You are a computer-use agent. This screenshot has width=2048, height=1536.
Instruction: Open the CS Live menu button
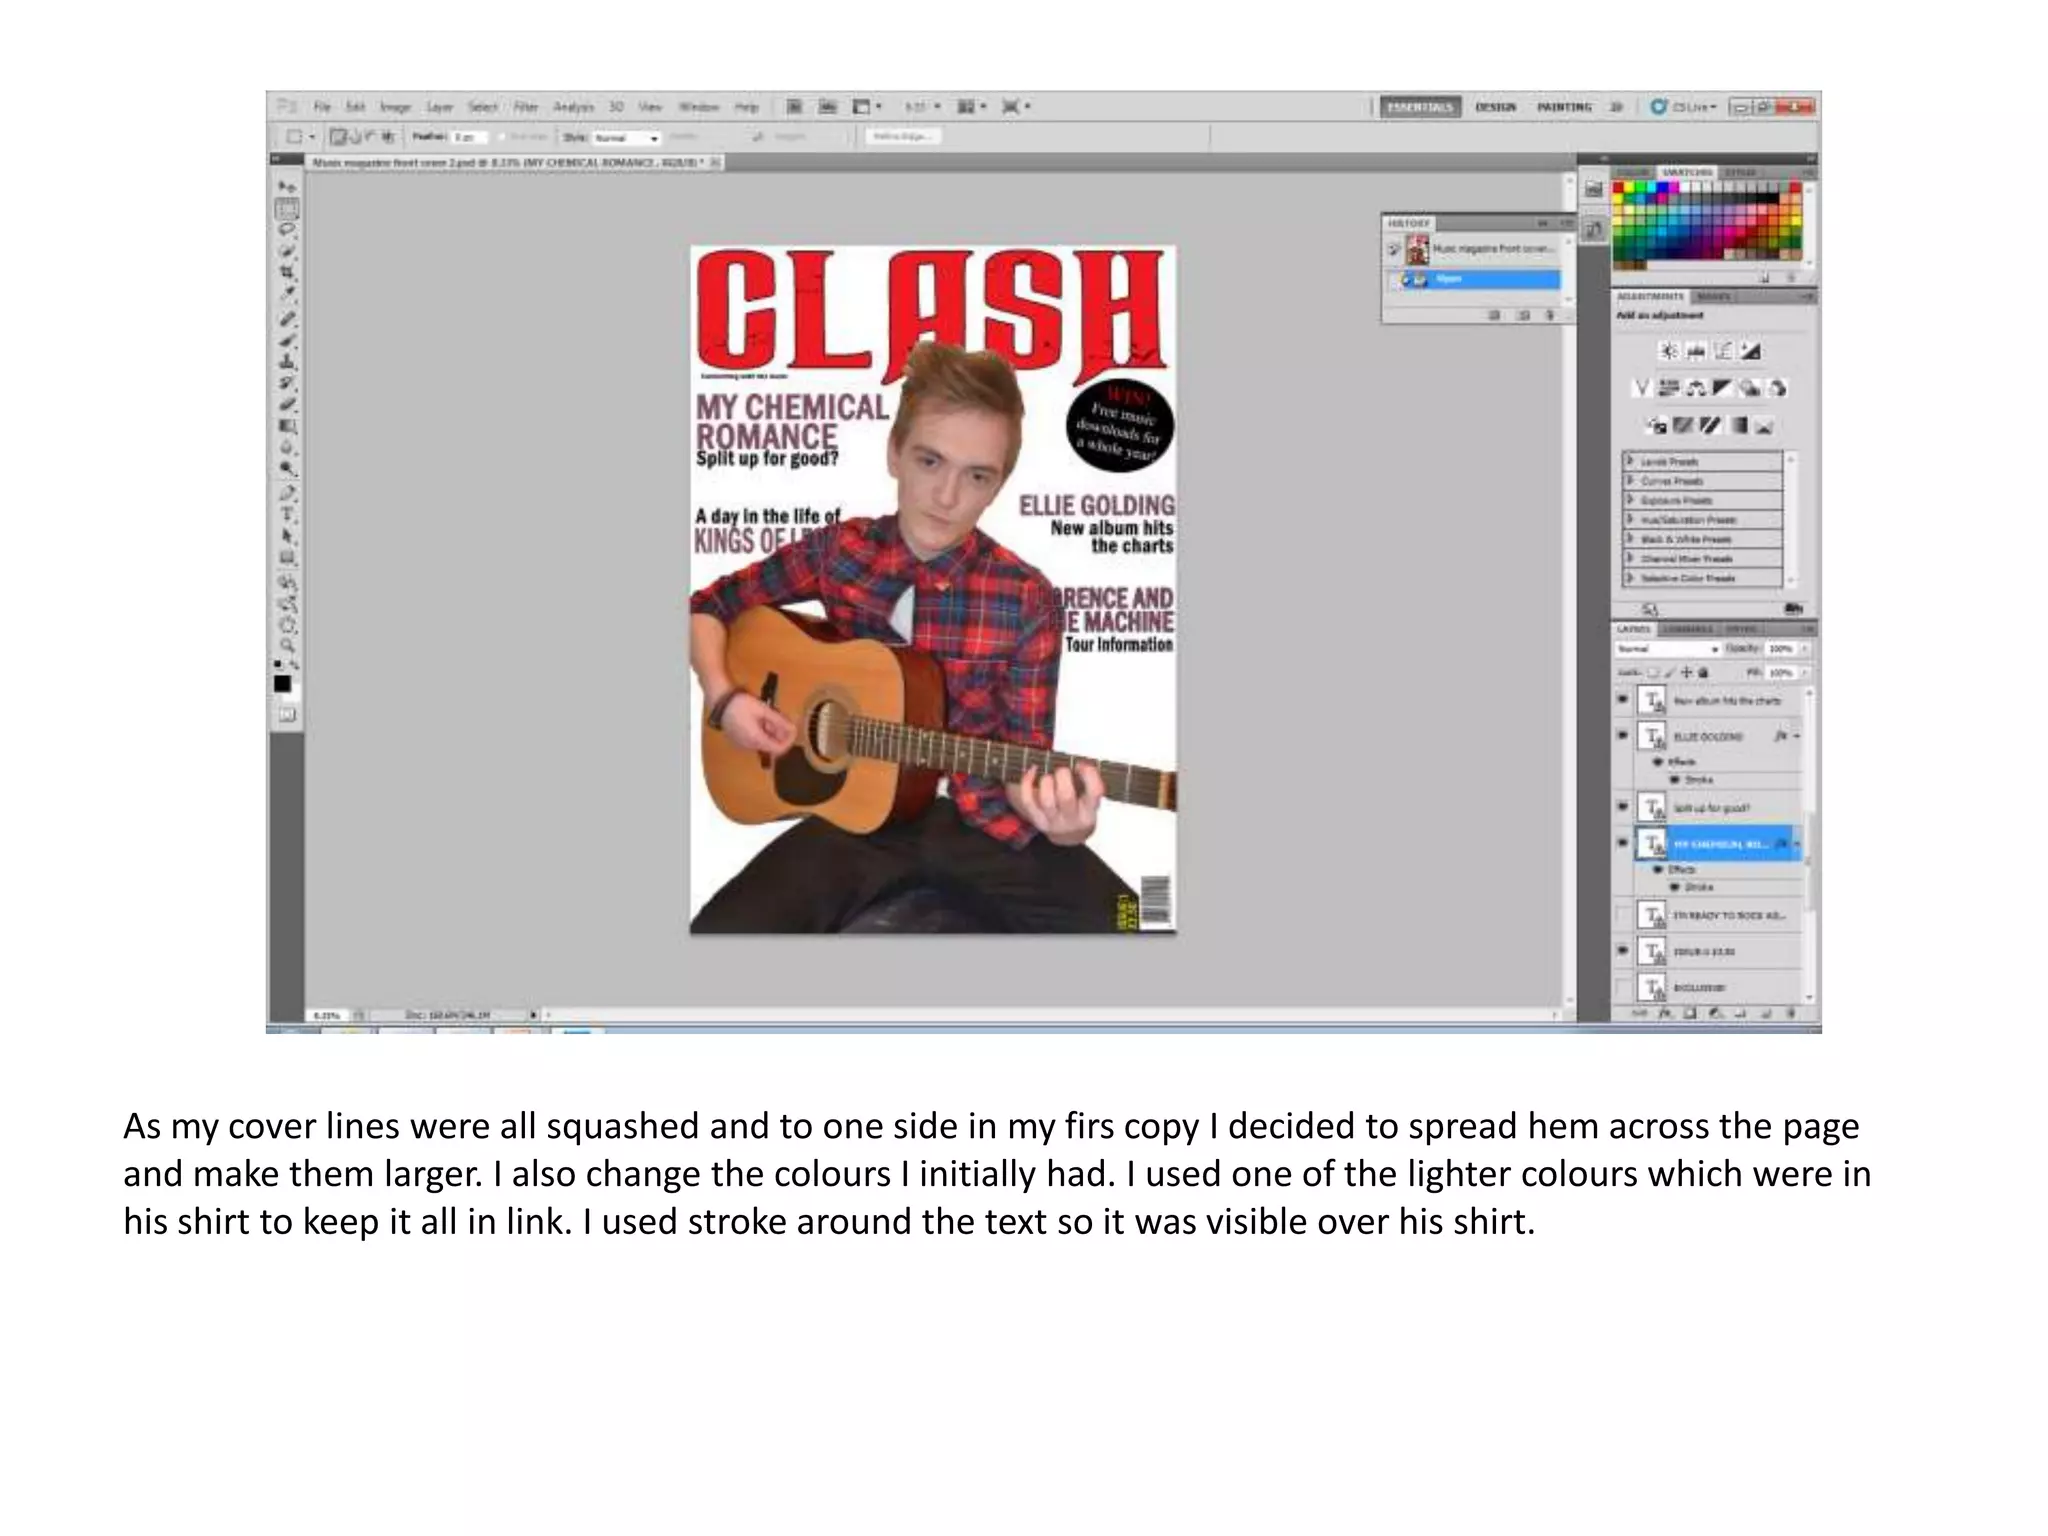point(1683,106)
